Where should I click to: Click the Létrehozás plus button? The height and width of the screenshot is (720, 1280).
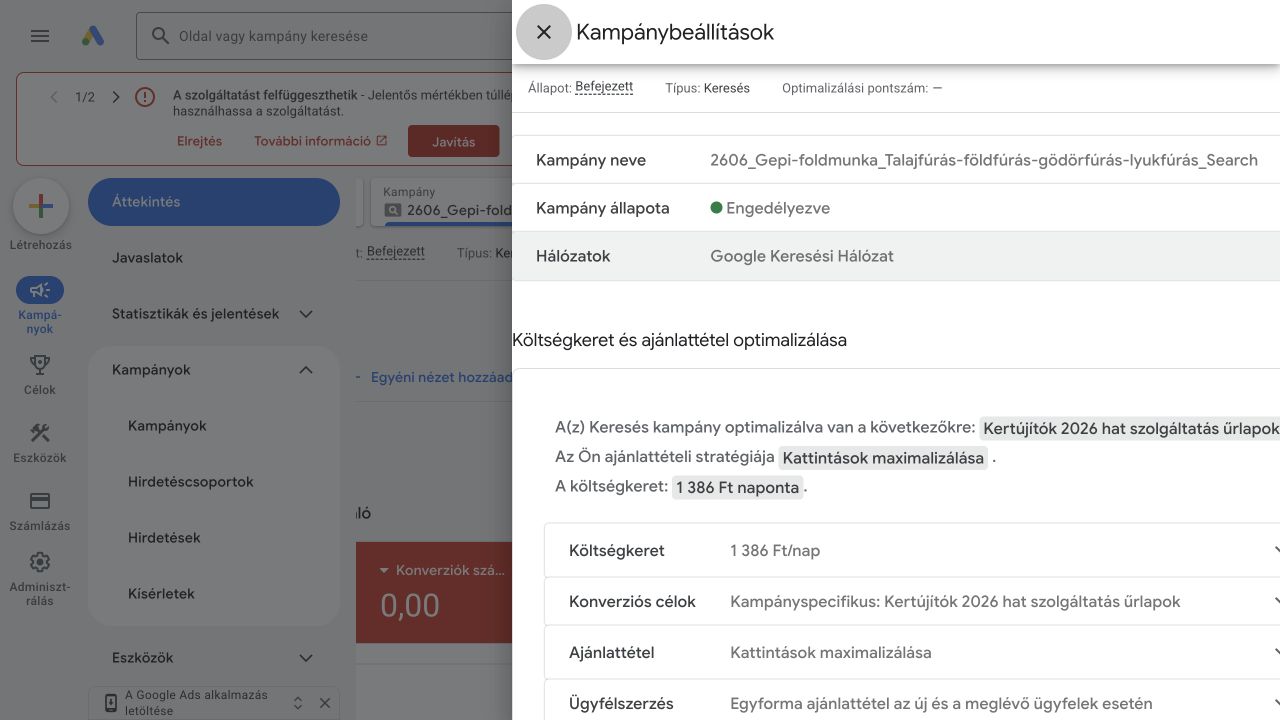pos(40,206)
